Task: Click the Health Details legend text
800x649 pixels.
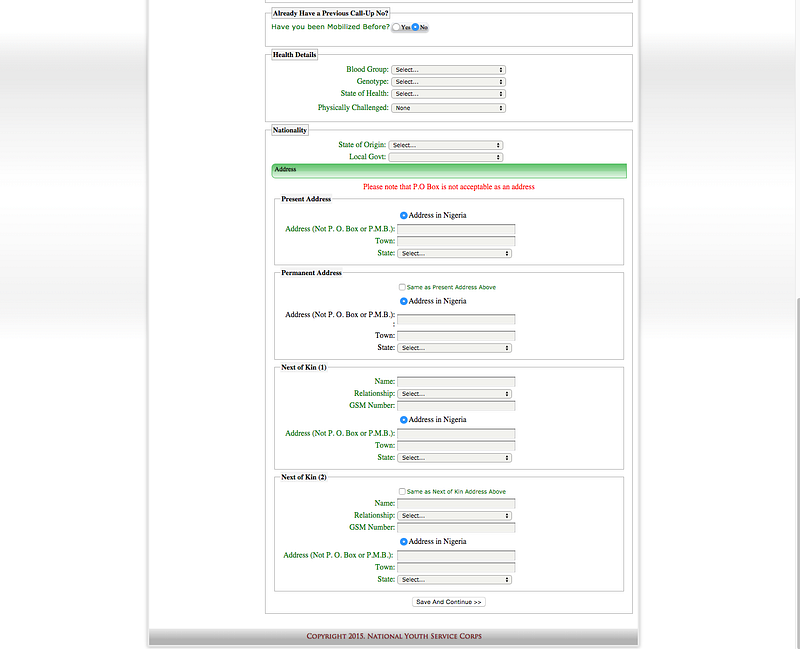Action: click(x=294, y=55)
